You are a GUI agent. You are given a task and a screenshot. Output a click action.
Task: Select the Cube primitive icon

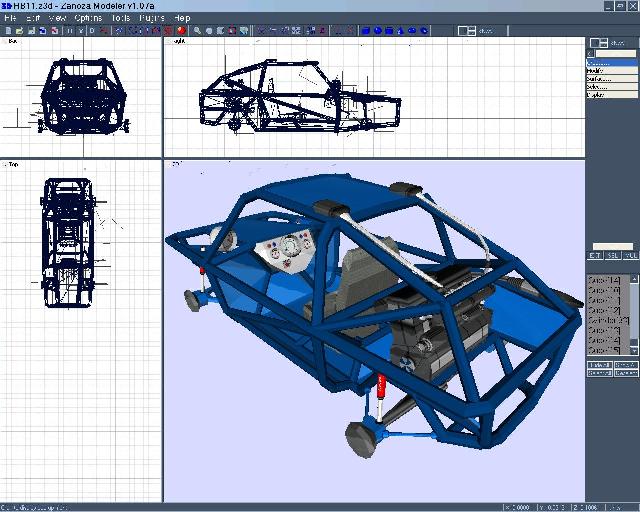tap(366, 30)
